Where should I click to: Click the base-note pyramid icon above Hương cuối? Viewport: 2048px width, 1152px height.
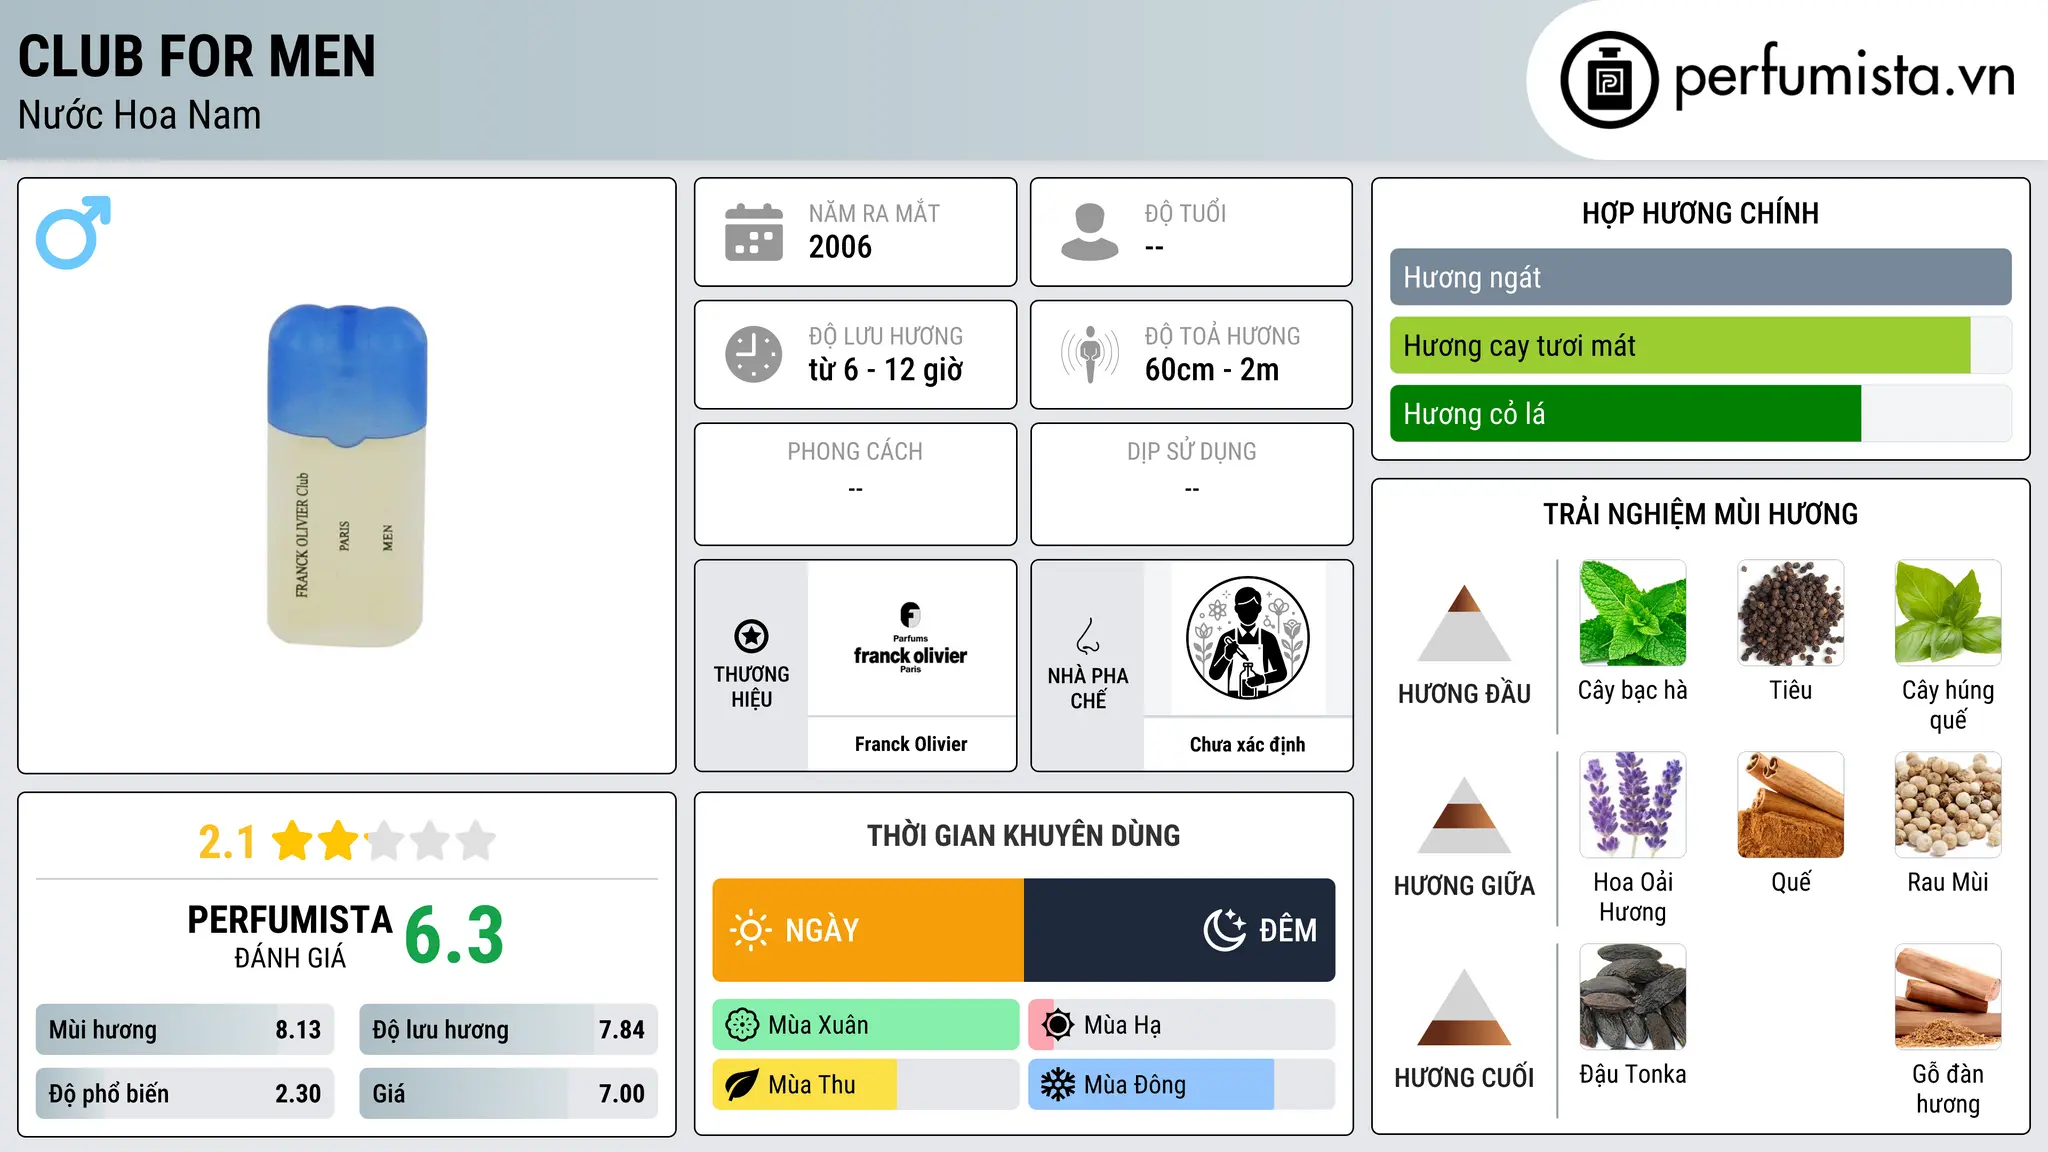[x=1464, y=1007]
